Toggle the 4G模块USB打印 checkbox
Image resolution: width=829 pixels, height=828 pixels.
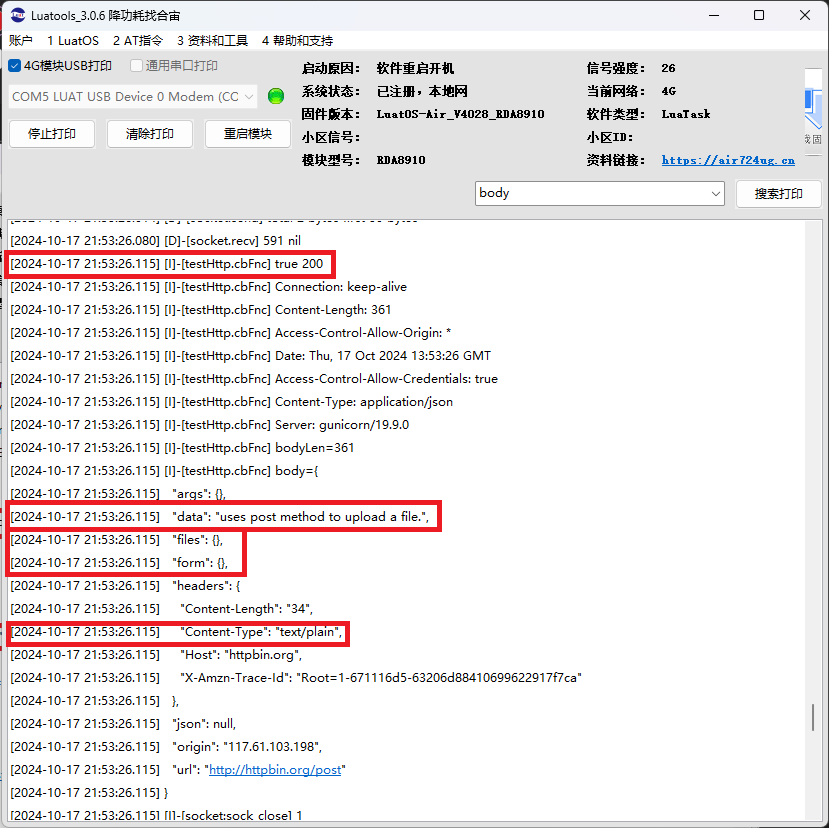click(15, 66)
